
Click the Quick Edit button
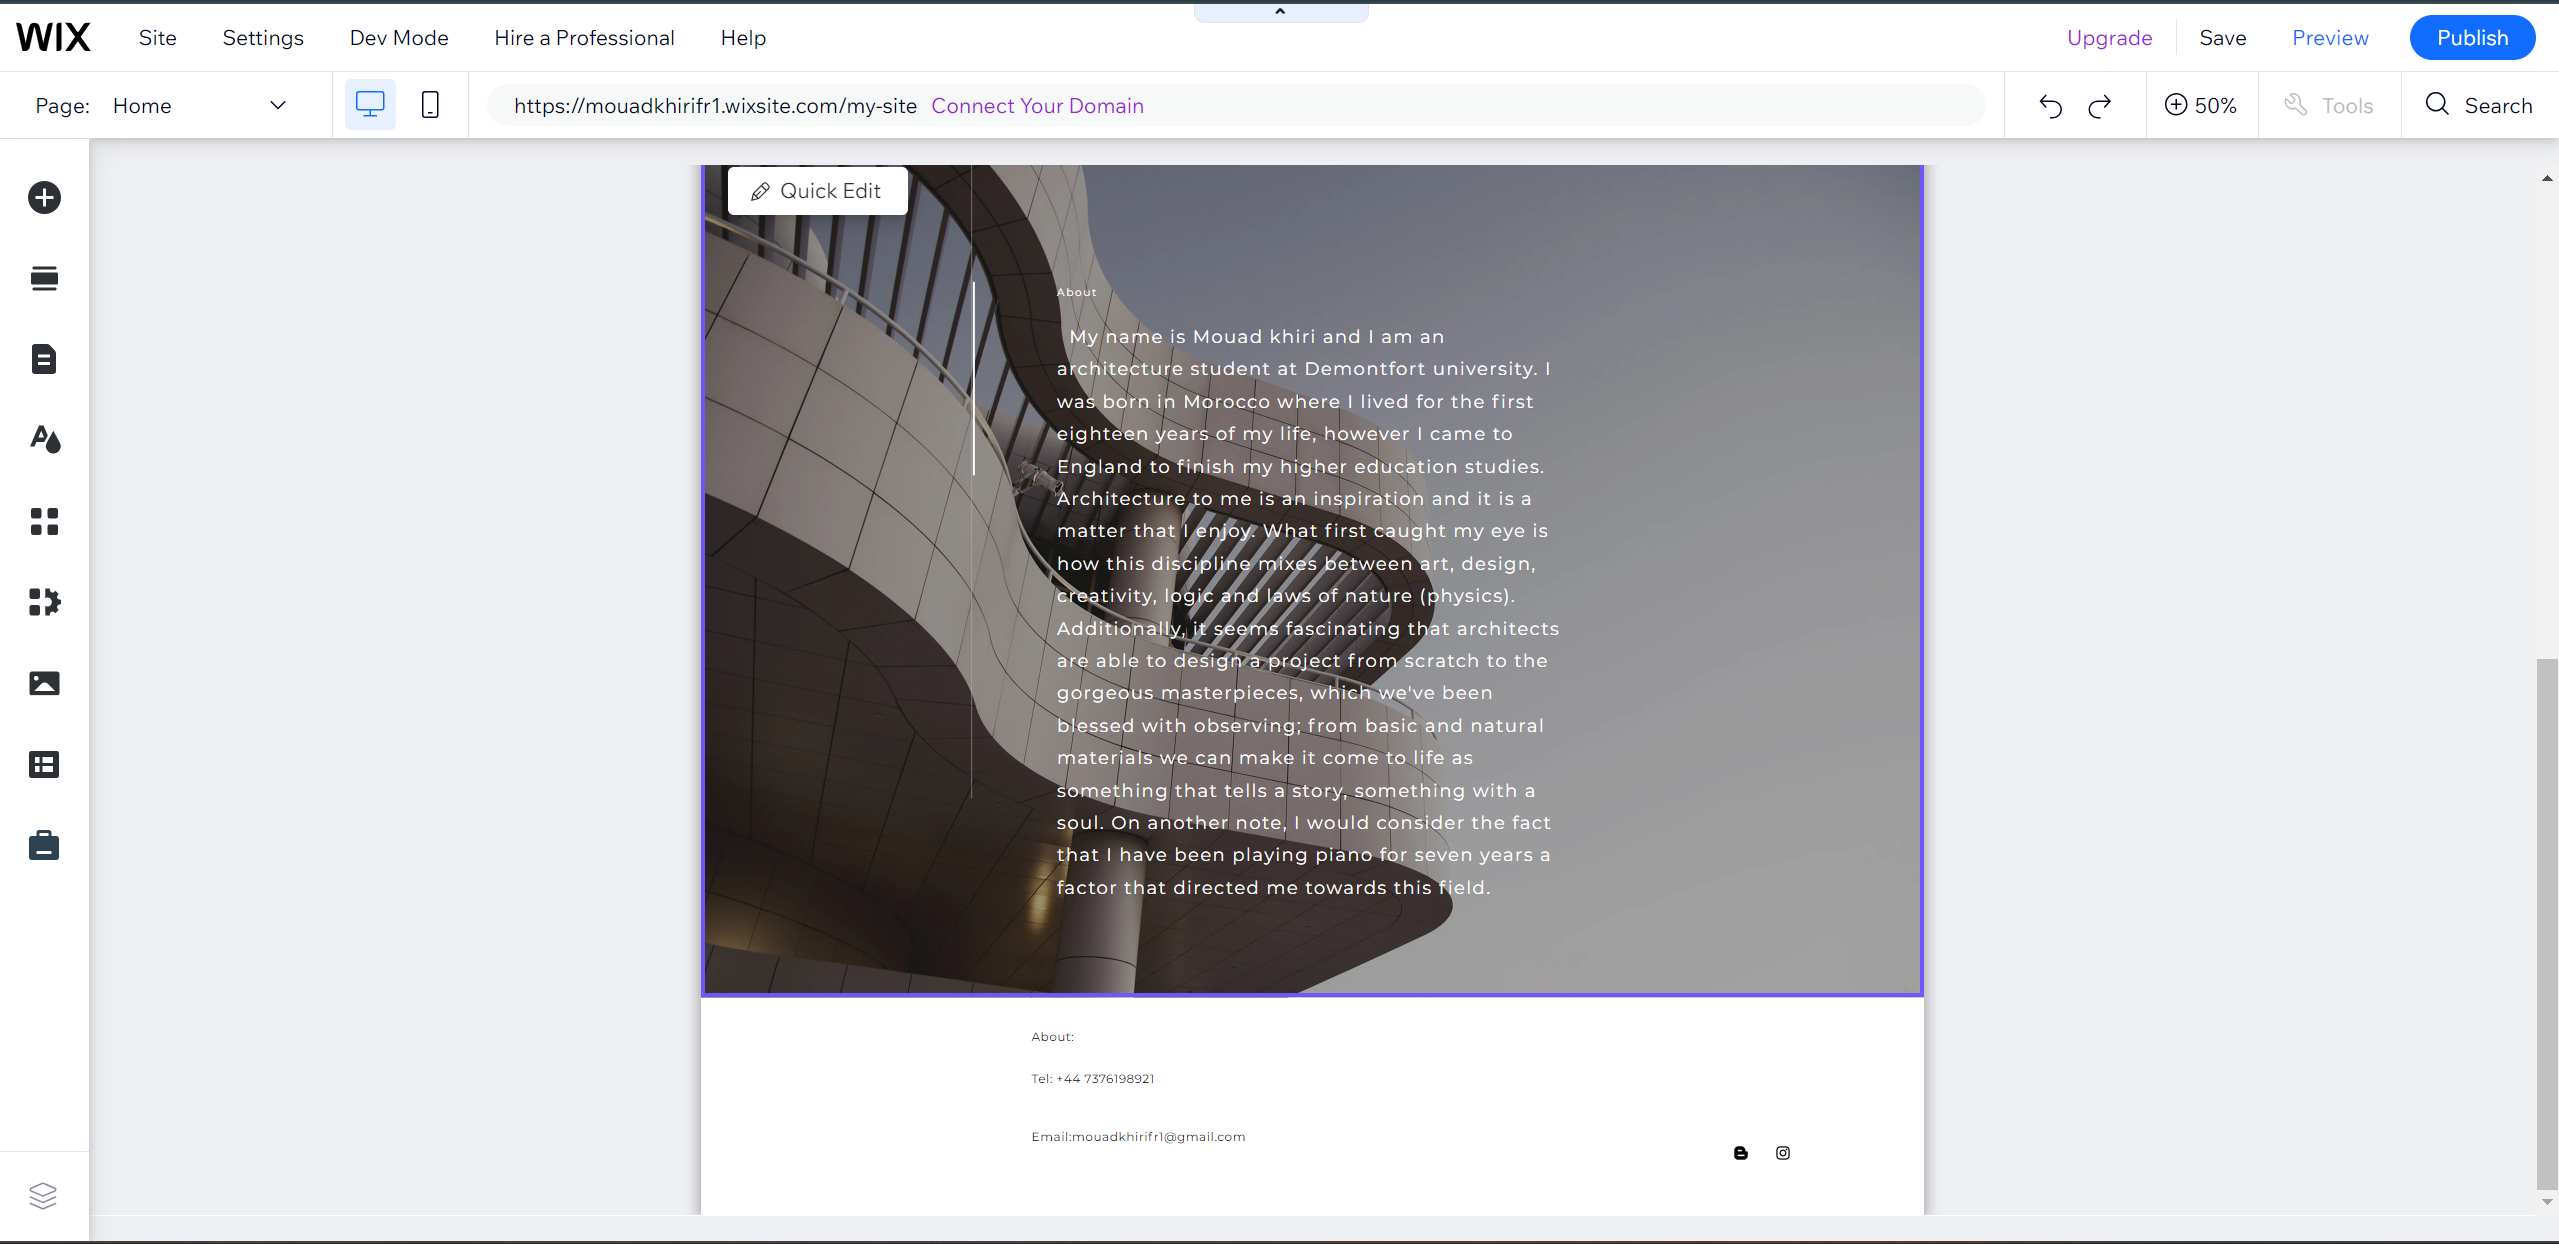point(817,191)
